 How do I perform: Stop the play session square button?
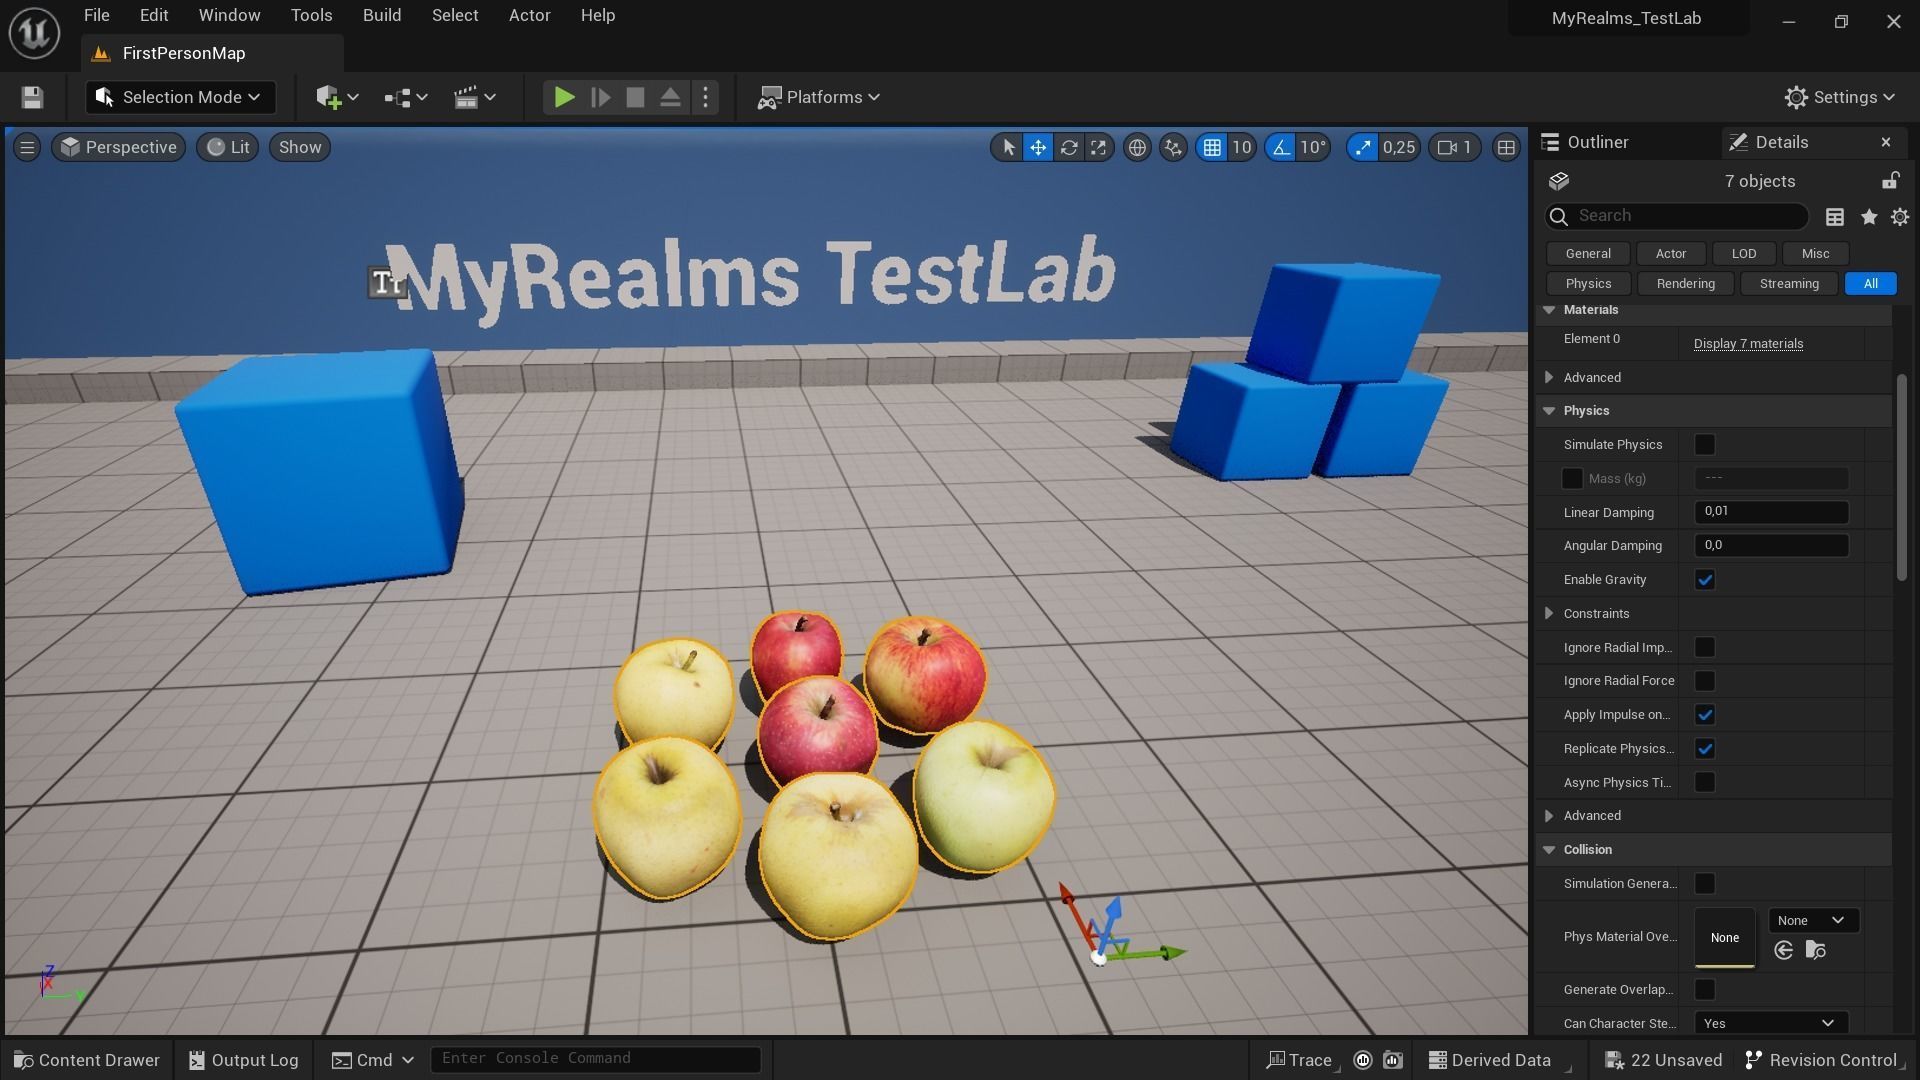coord(635,97)
